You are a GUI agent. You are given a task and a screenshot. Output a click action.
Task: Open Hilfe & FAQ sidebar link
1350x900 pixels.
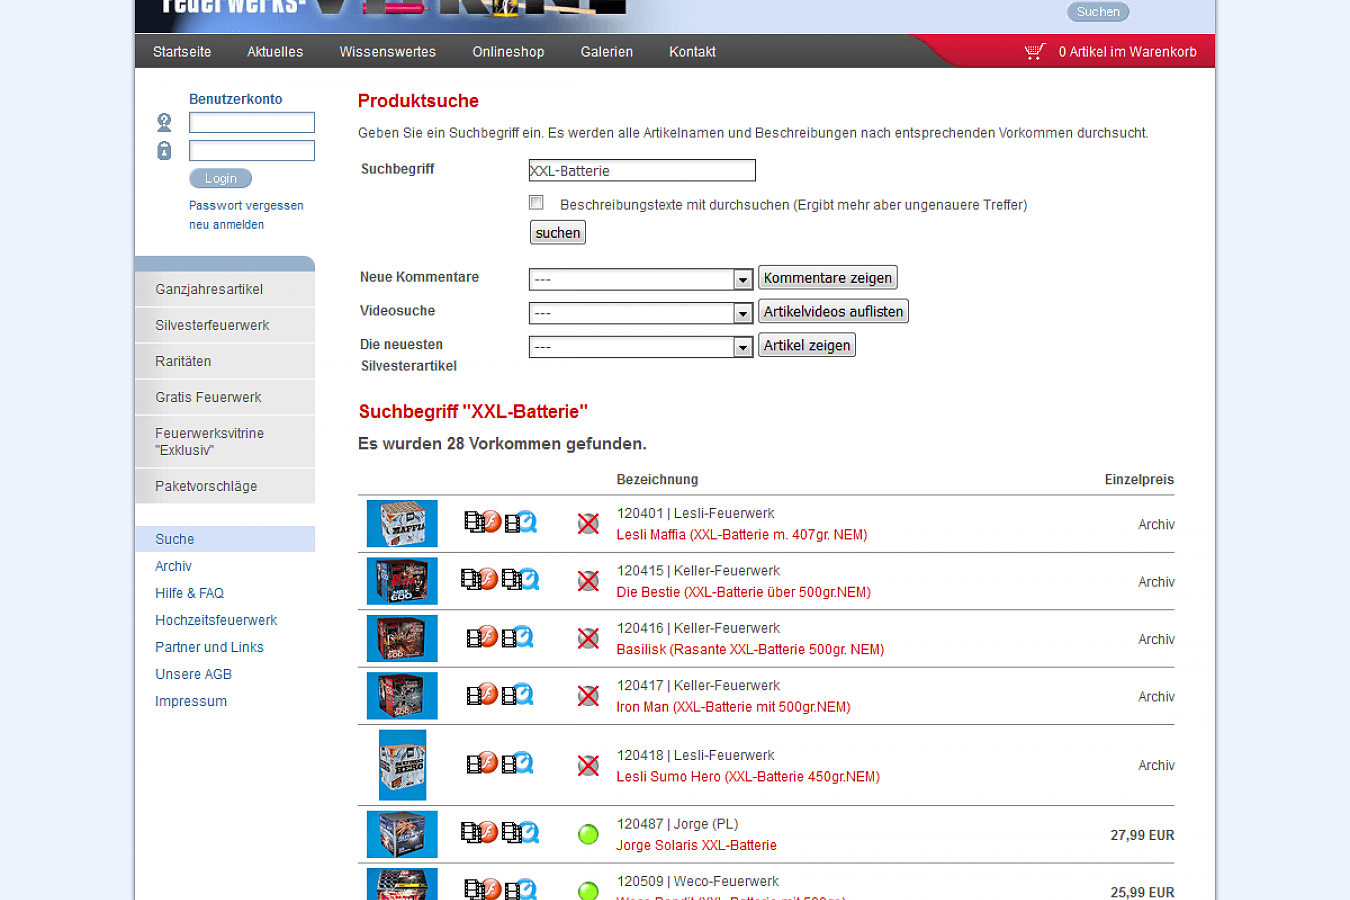coord(189,593)
